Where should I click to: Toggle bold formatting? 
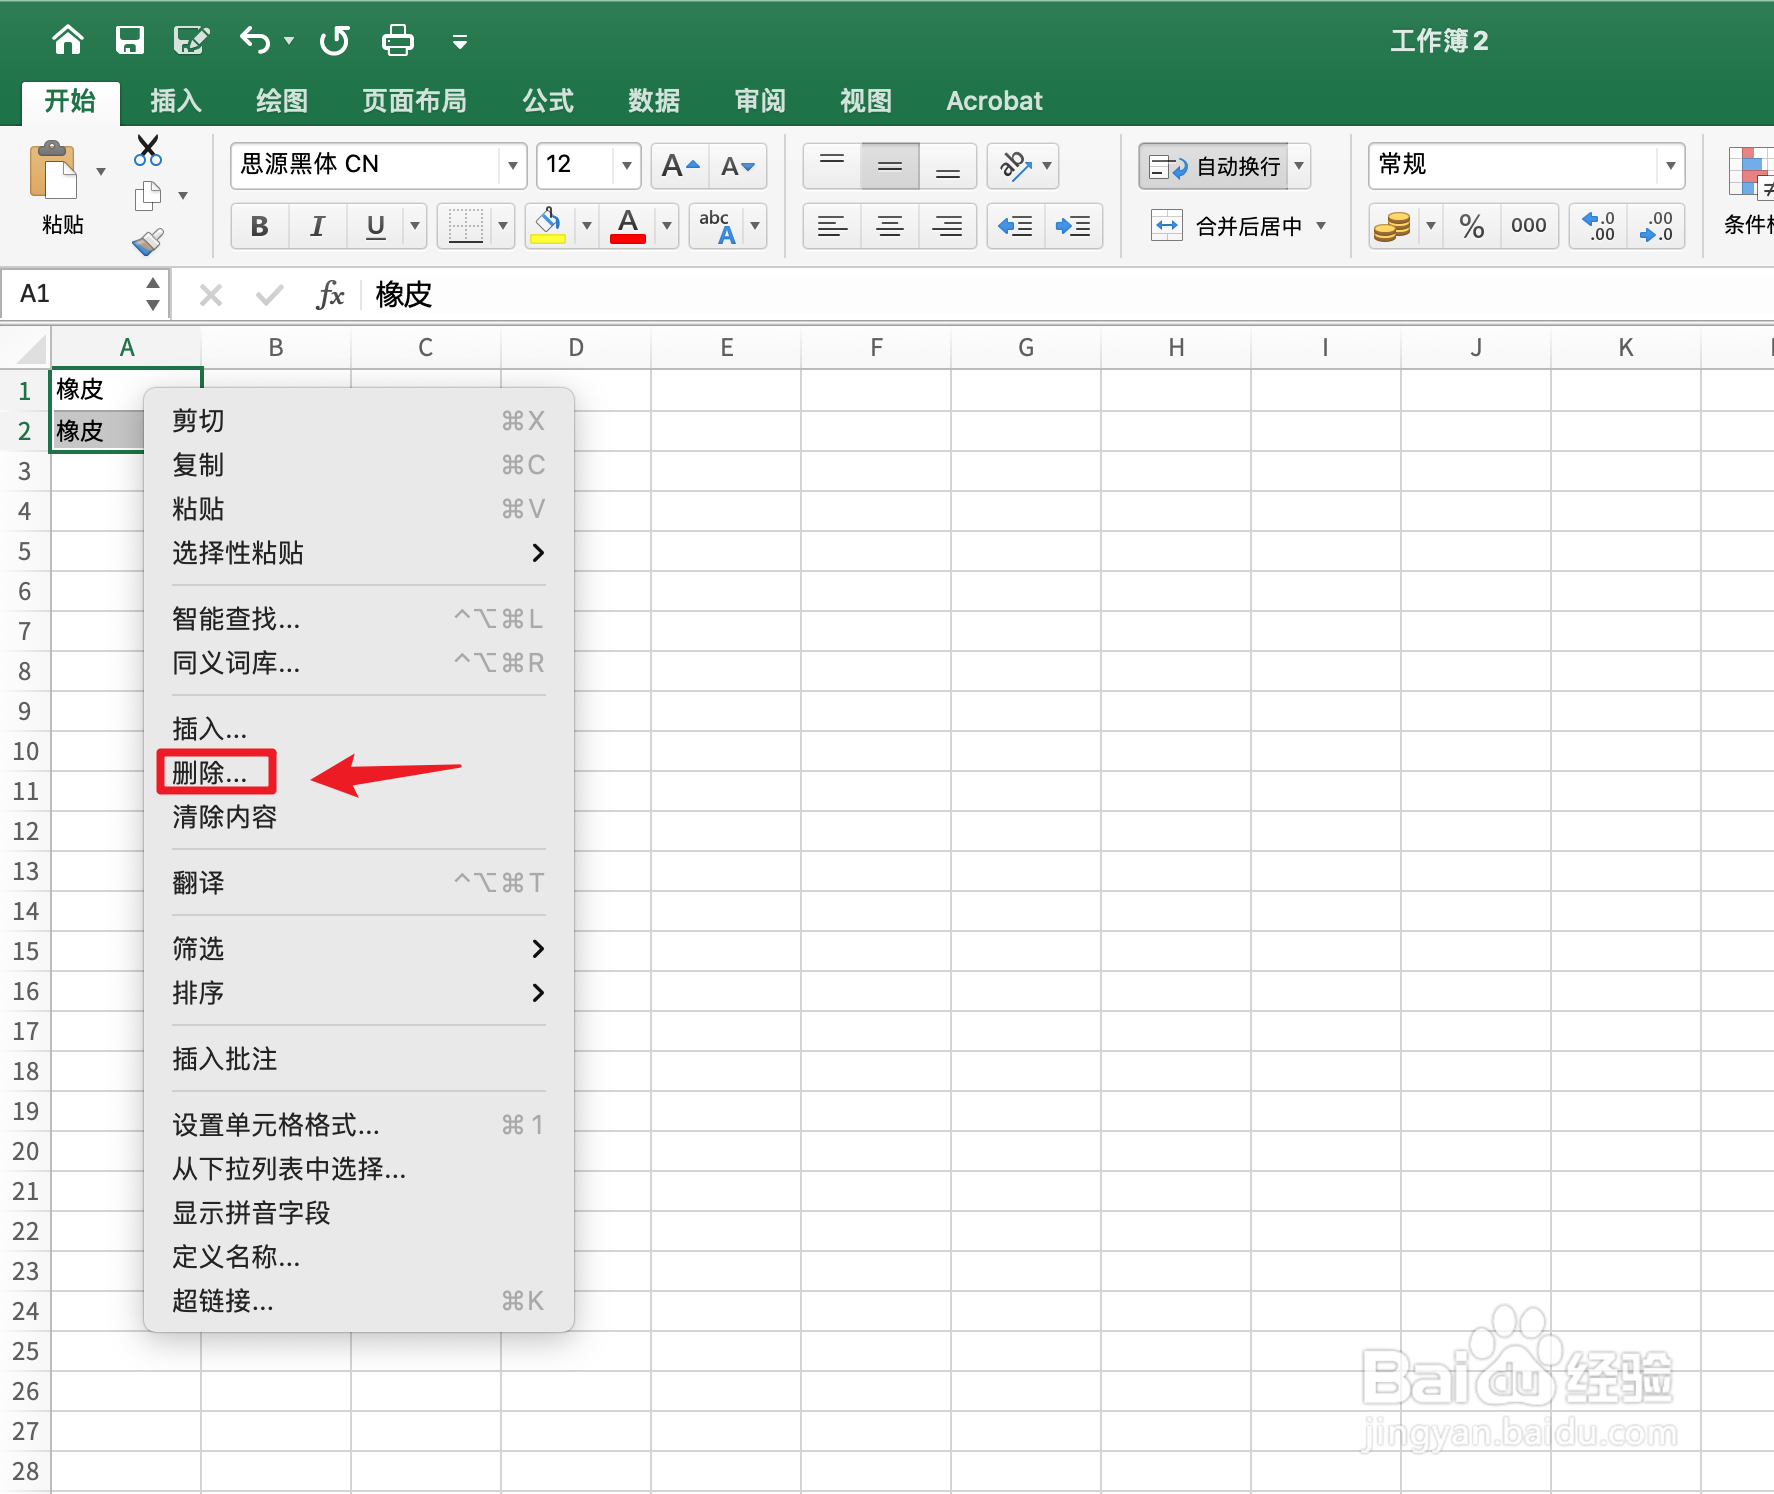click(x=259, y=226)
